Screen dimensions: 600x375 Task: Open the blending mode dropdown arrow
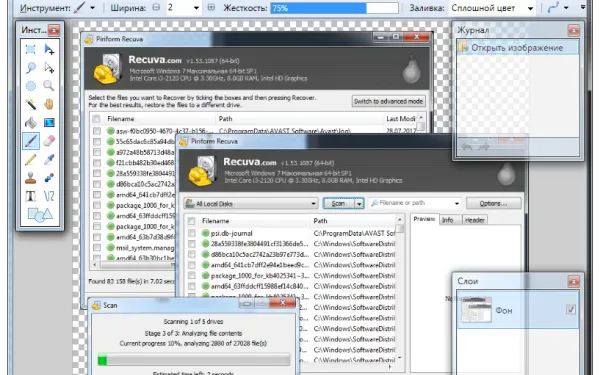click(566, 8)
